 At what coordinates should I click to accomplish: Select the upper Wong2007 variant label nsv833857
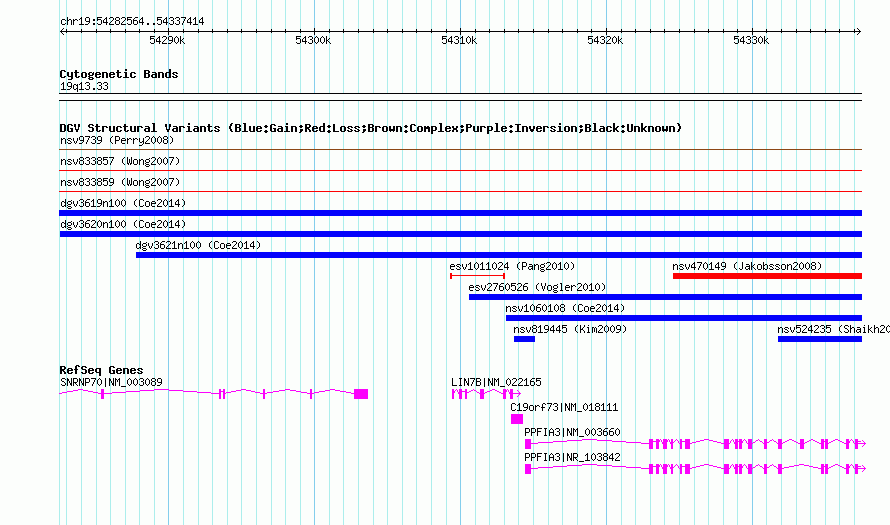pos(120,161)
